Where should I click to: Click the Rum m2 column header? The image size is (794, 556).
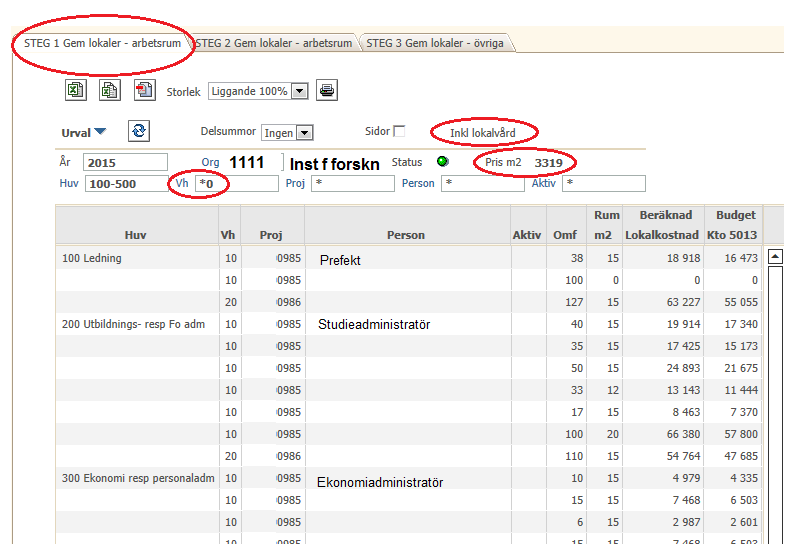[x=604, y=225]
